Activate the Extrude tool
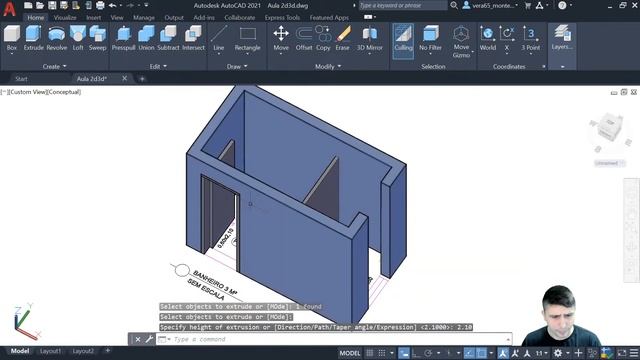This screenshot has height=360, width=640. [x=33, y=38]
